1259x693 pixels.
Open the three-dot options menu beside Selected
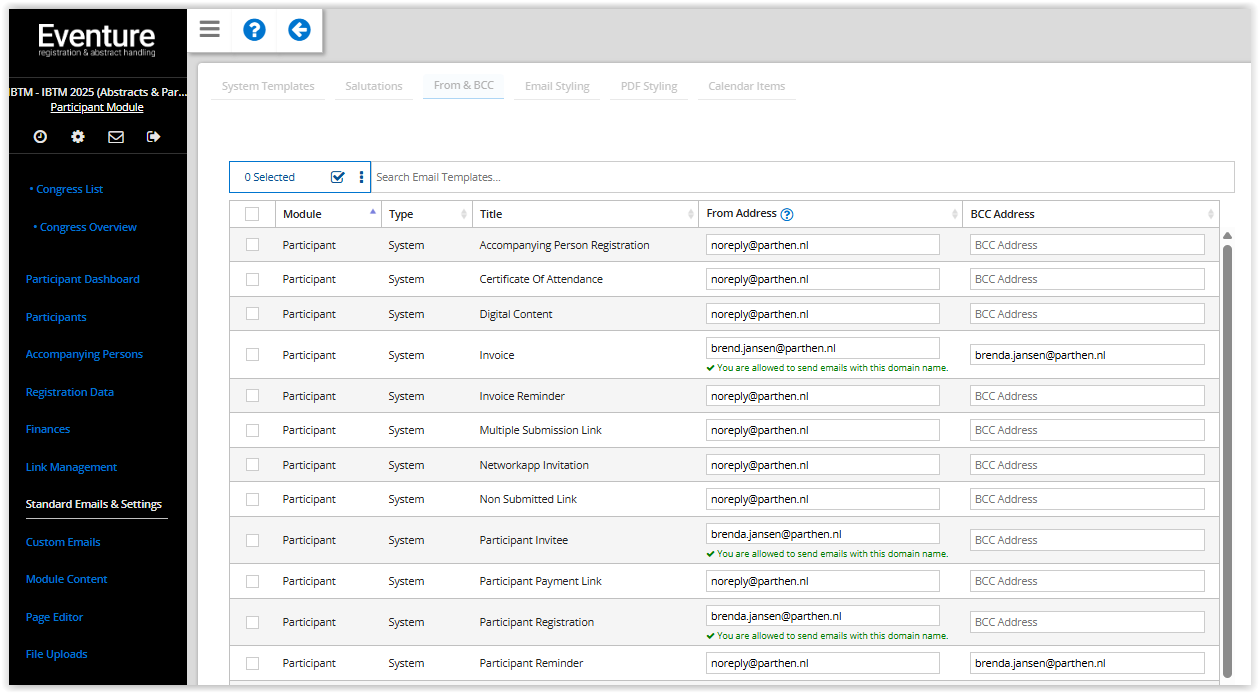[361, 177]
